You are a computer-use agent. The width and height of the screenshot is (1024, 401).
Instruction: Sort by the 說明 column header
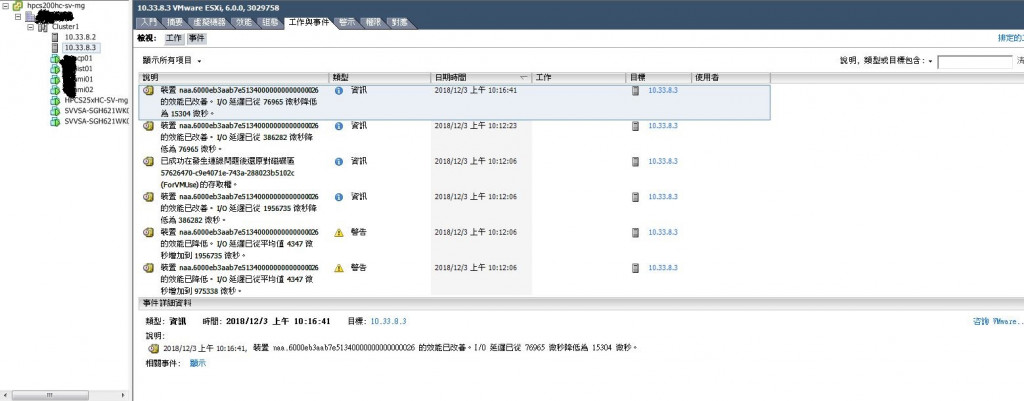click(235, 78)
